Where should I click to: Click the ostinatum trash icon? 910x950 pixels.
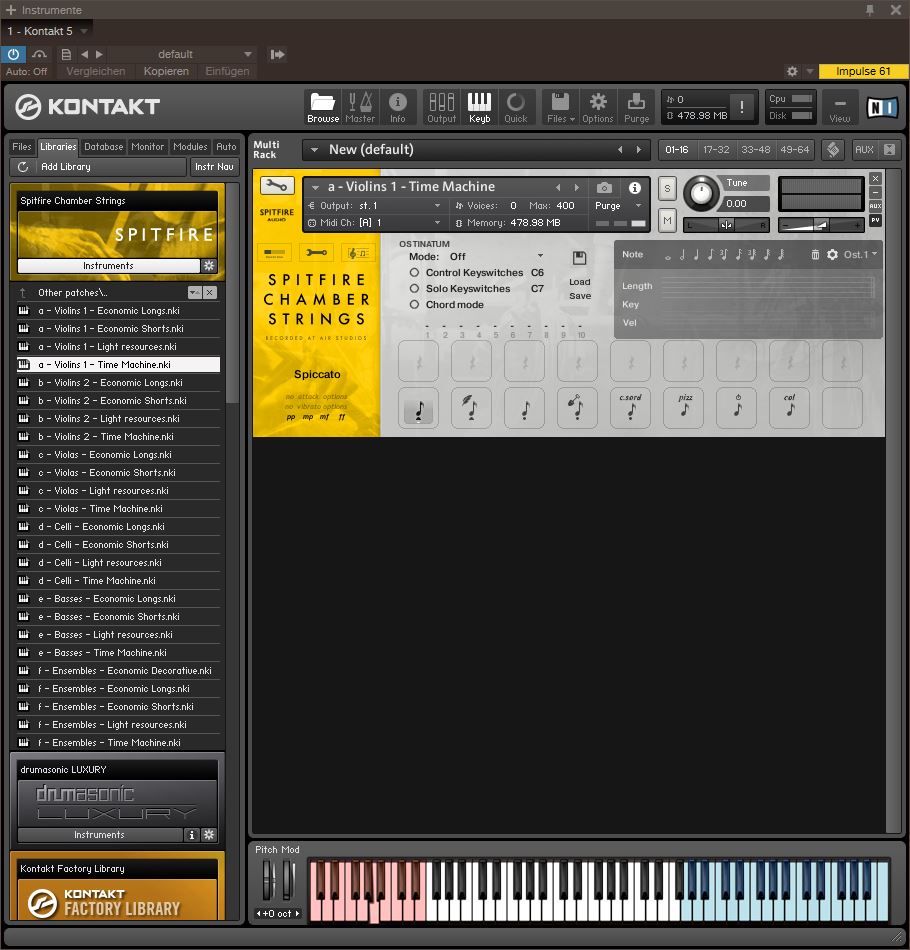point(815,254)
